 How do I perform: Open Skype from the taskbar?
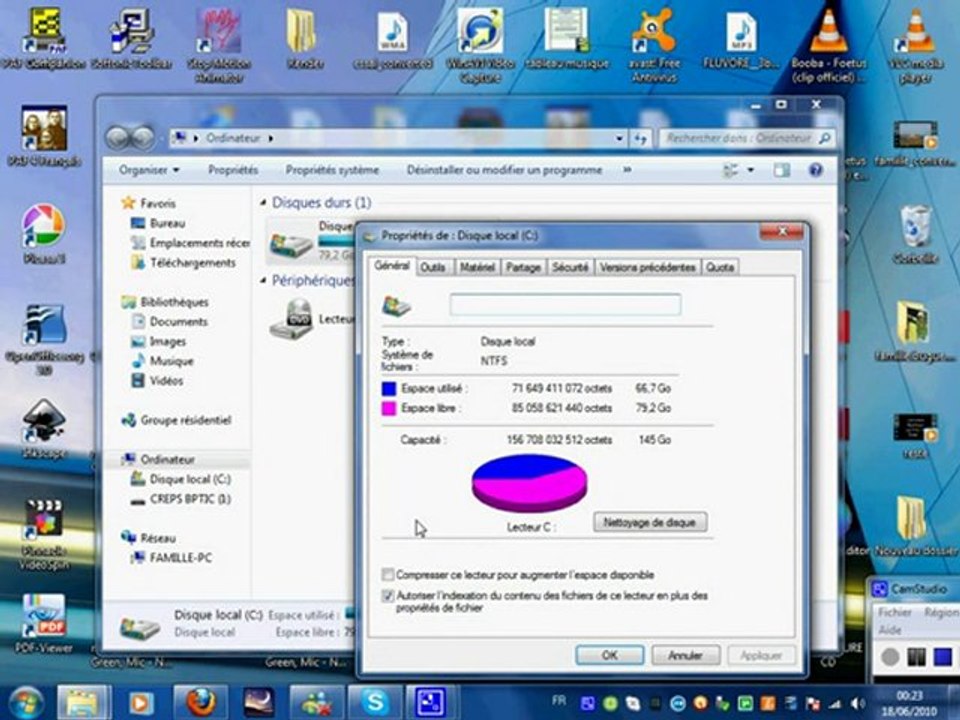click(375, 702)
